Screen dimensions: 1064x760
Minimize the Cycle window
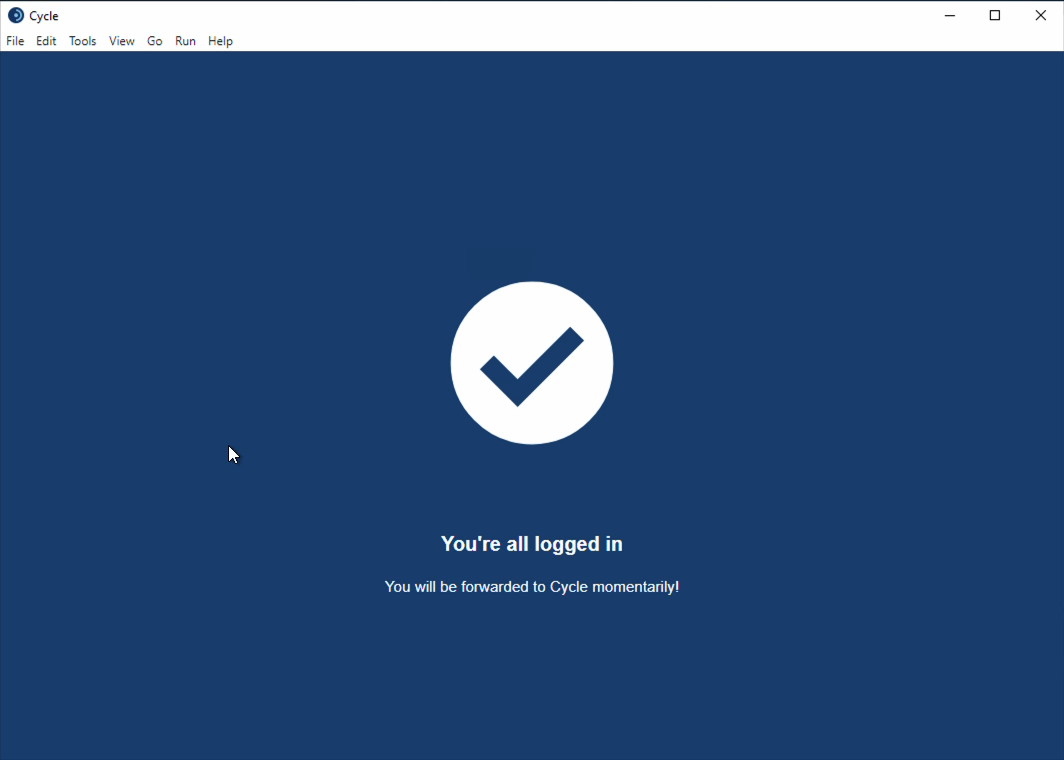(x=948, y=15)
